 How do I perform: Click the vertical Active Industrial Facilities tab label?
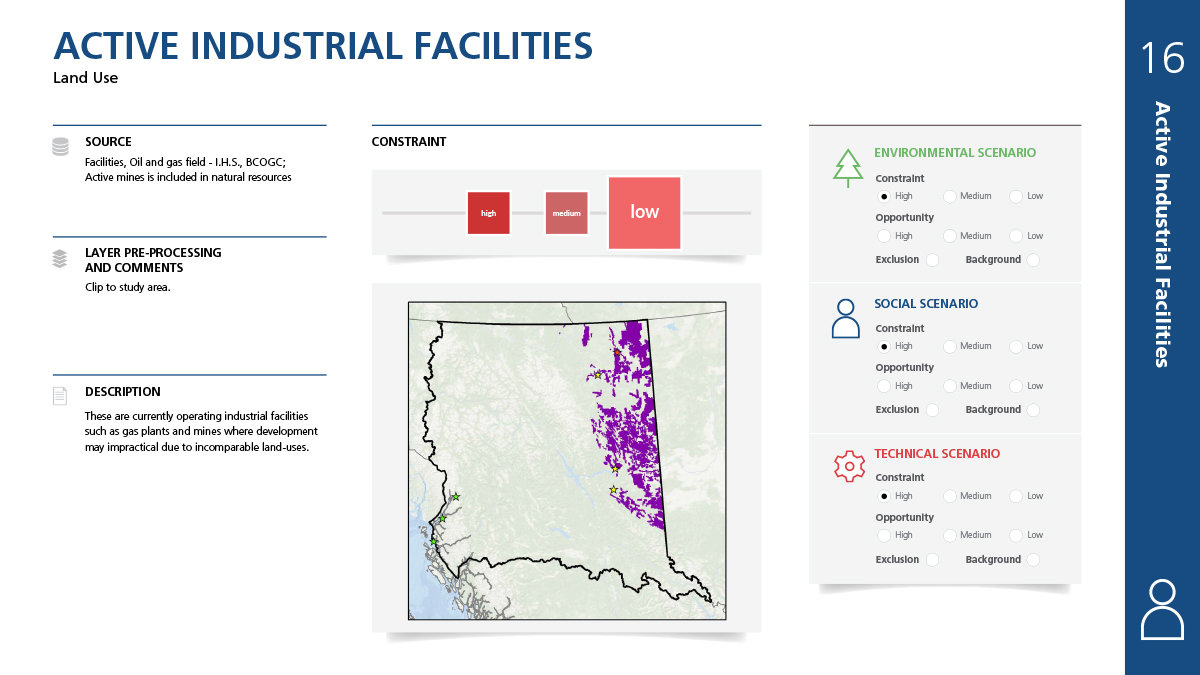tap(1162, 234)
